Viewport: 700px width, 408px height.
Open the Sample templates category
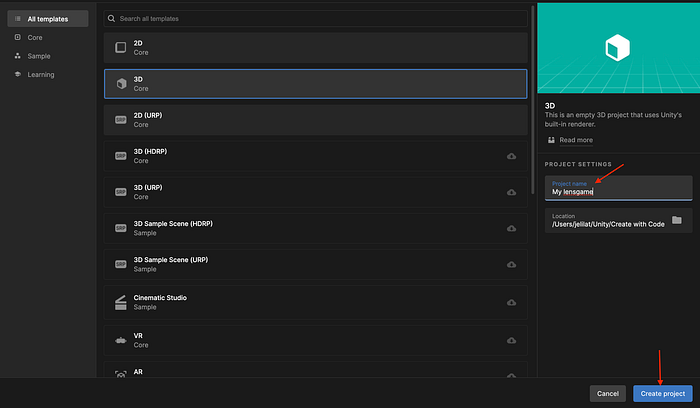pos(39,56)
